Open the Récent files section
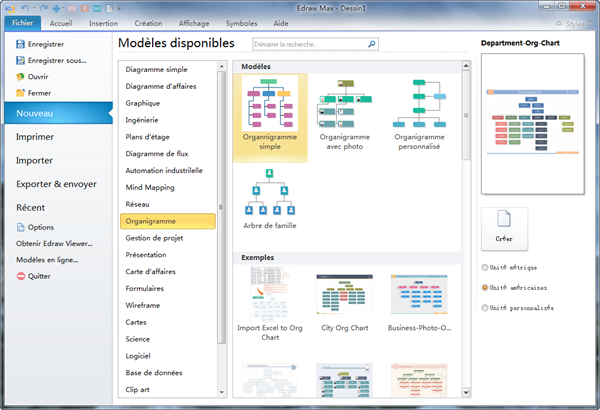Viewport: 600px width, 410px height. pyautogui.click(x=30, y=207)
